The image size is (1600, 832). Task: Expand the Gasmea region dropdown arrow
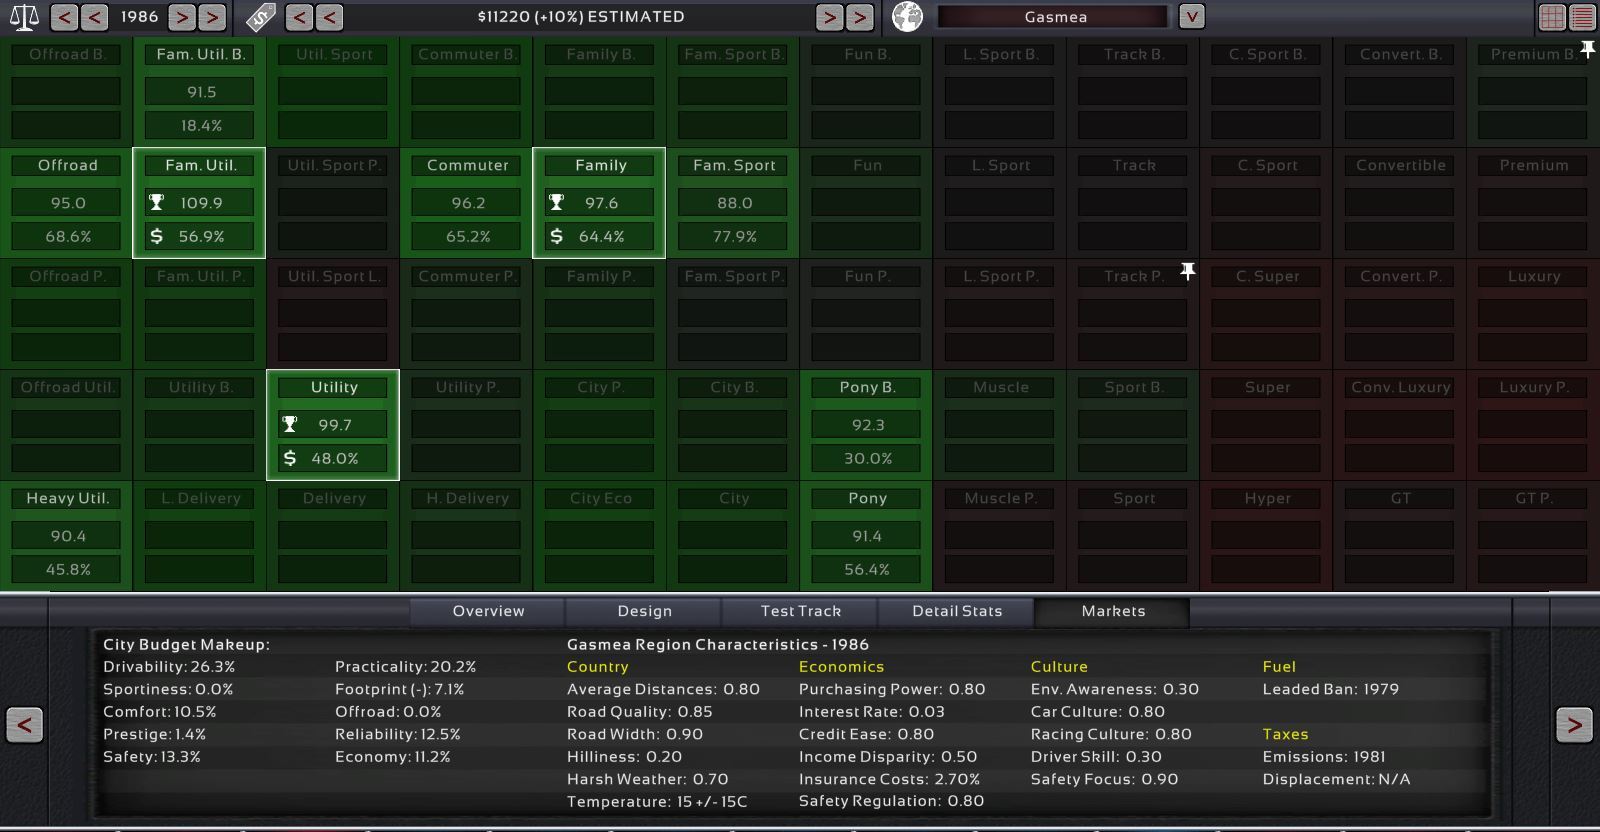1191,17
